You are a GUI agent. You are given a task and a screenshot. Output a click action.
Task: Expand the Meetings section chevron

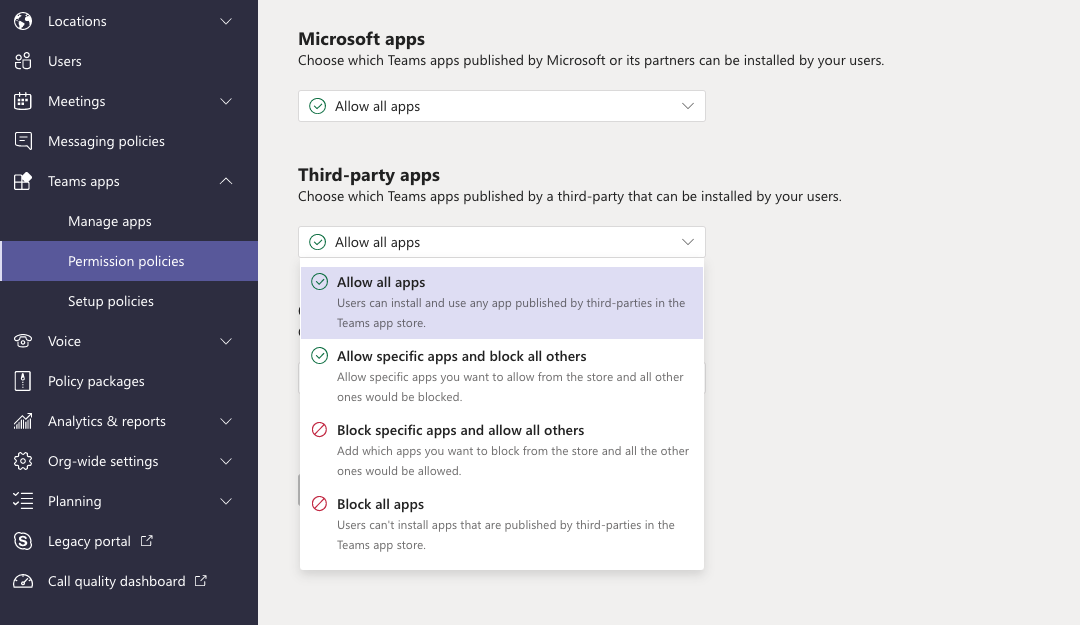pos(226,101)
